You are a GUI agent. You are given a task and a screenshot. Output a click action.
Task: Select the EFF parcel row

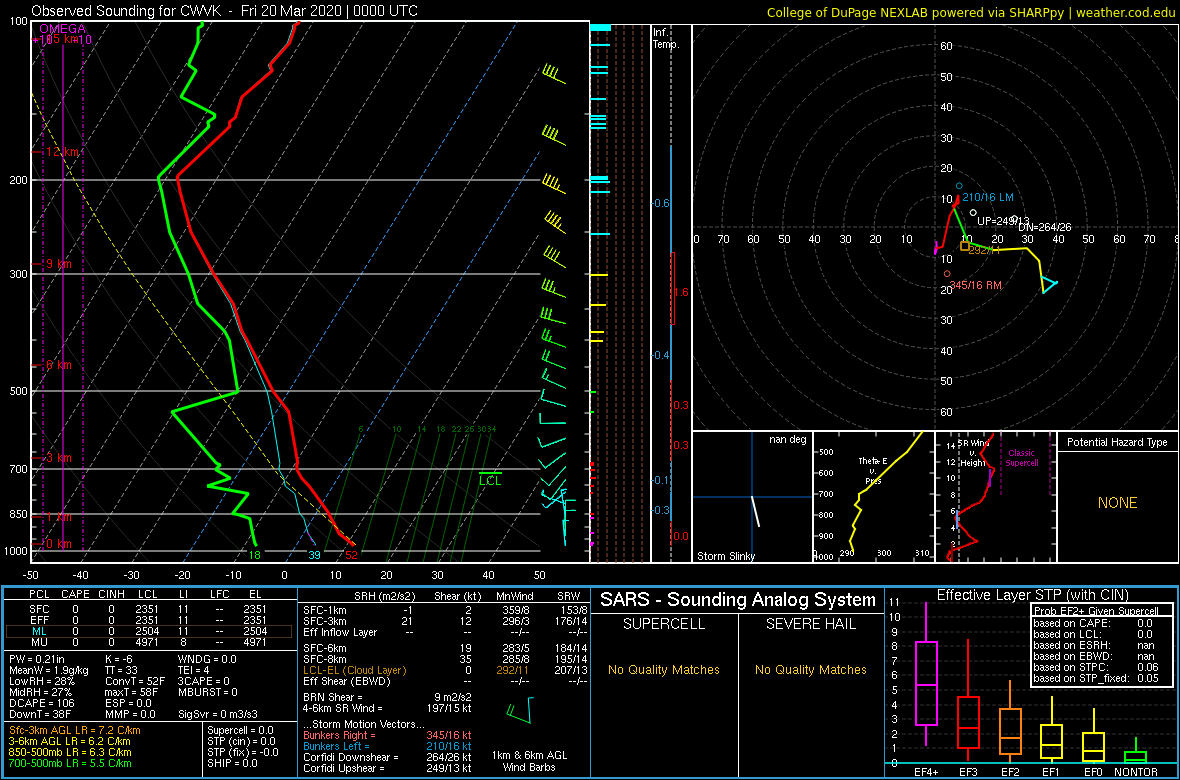tap(151, 620)
